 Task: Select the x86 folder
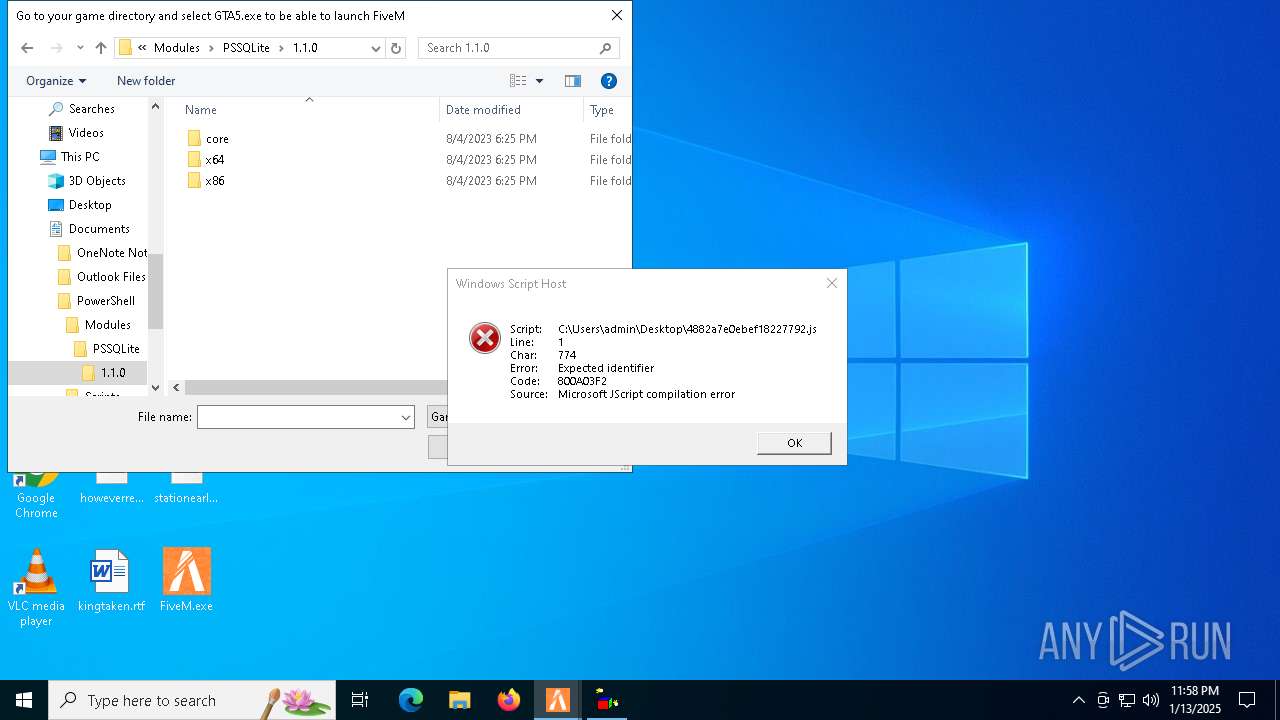click(x=214, y=181)
